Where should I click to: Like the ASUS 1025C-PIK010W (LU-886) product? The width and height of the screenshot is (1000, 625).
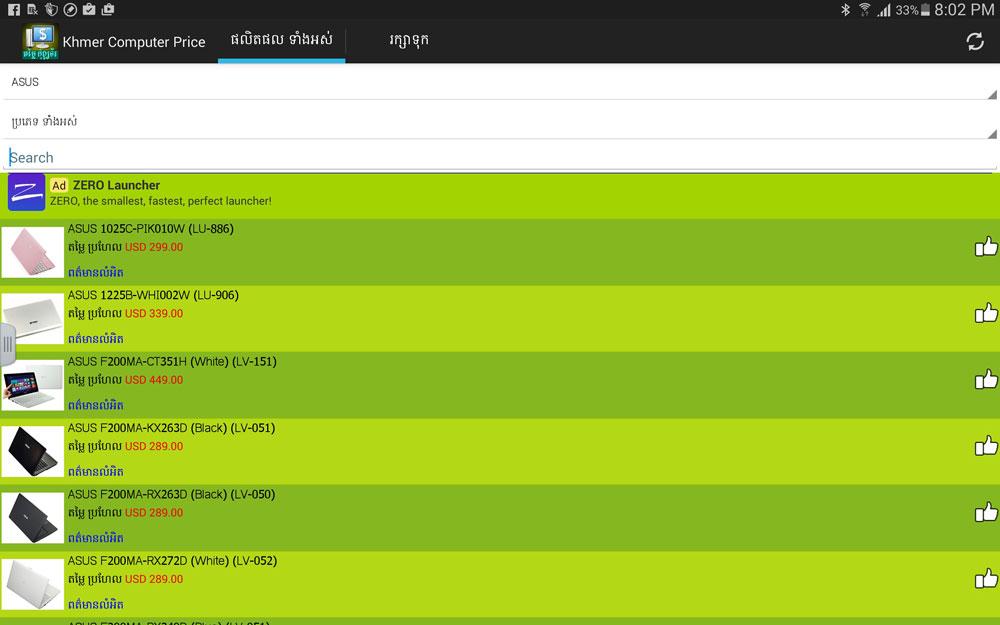click(x=986, y=246)
